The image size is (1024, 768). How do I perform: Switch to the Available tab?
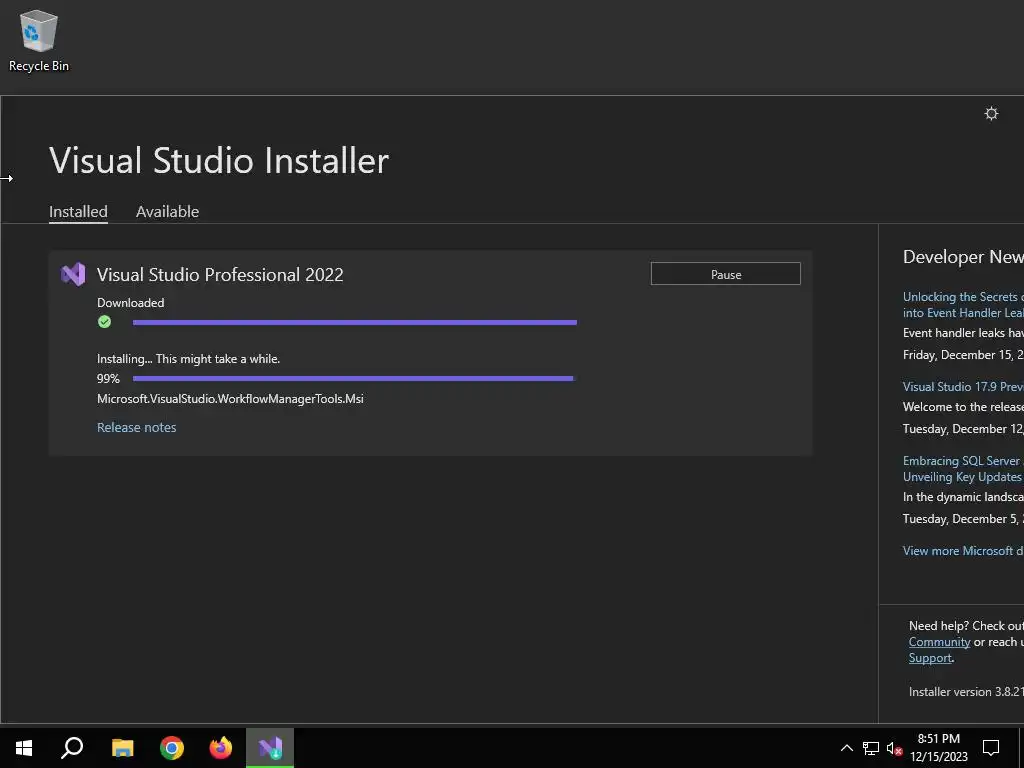pyautogui.click(x=167, y=212)
